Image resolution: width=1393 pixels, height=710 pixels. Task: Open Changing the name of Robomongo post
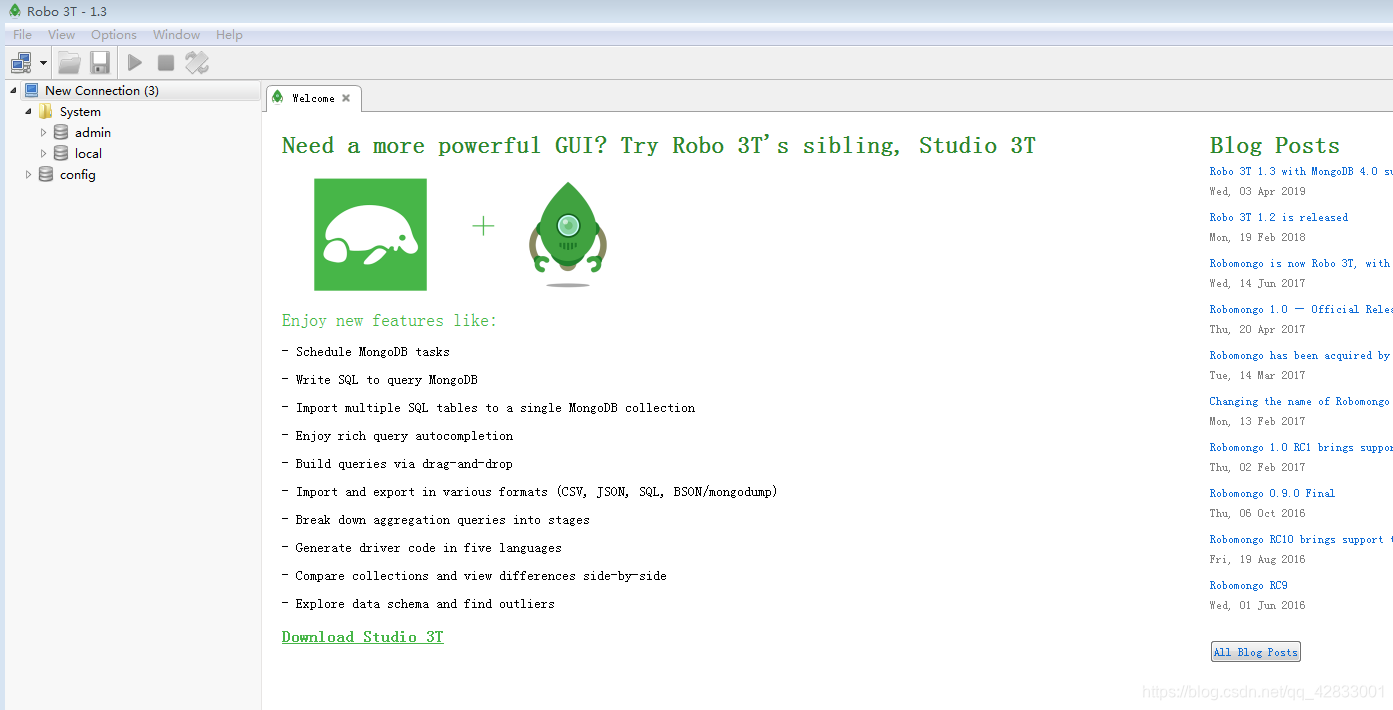[x=1300, y=402]
